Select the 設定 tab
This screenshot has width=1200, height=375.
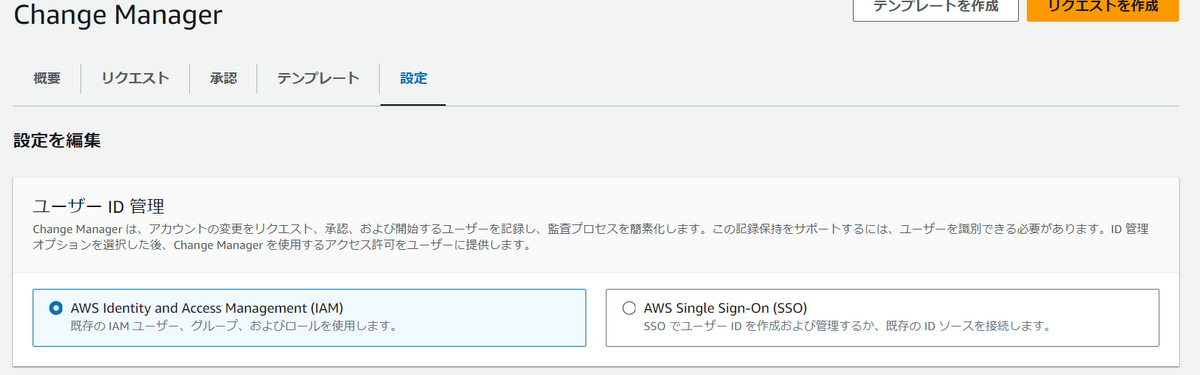click(413, 78)
